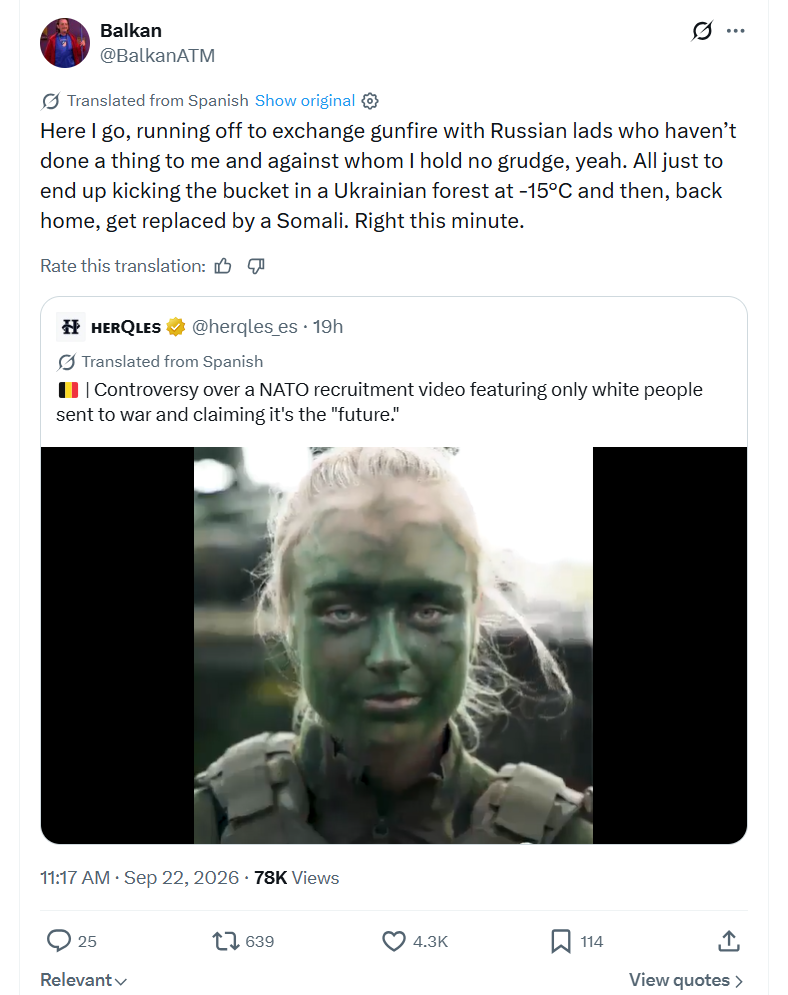Click the reply speech bubble icon
788x995 pixels.
coord(59,940)
